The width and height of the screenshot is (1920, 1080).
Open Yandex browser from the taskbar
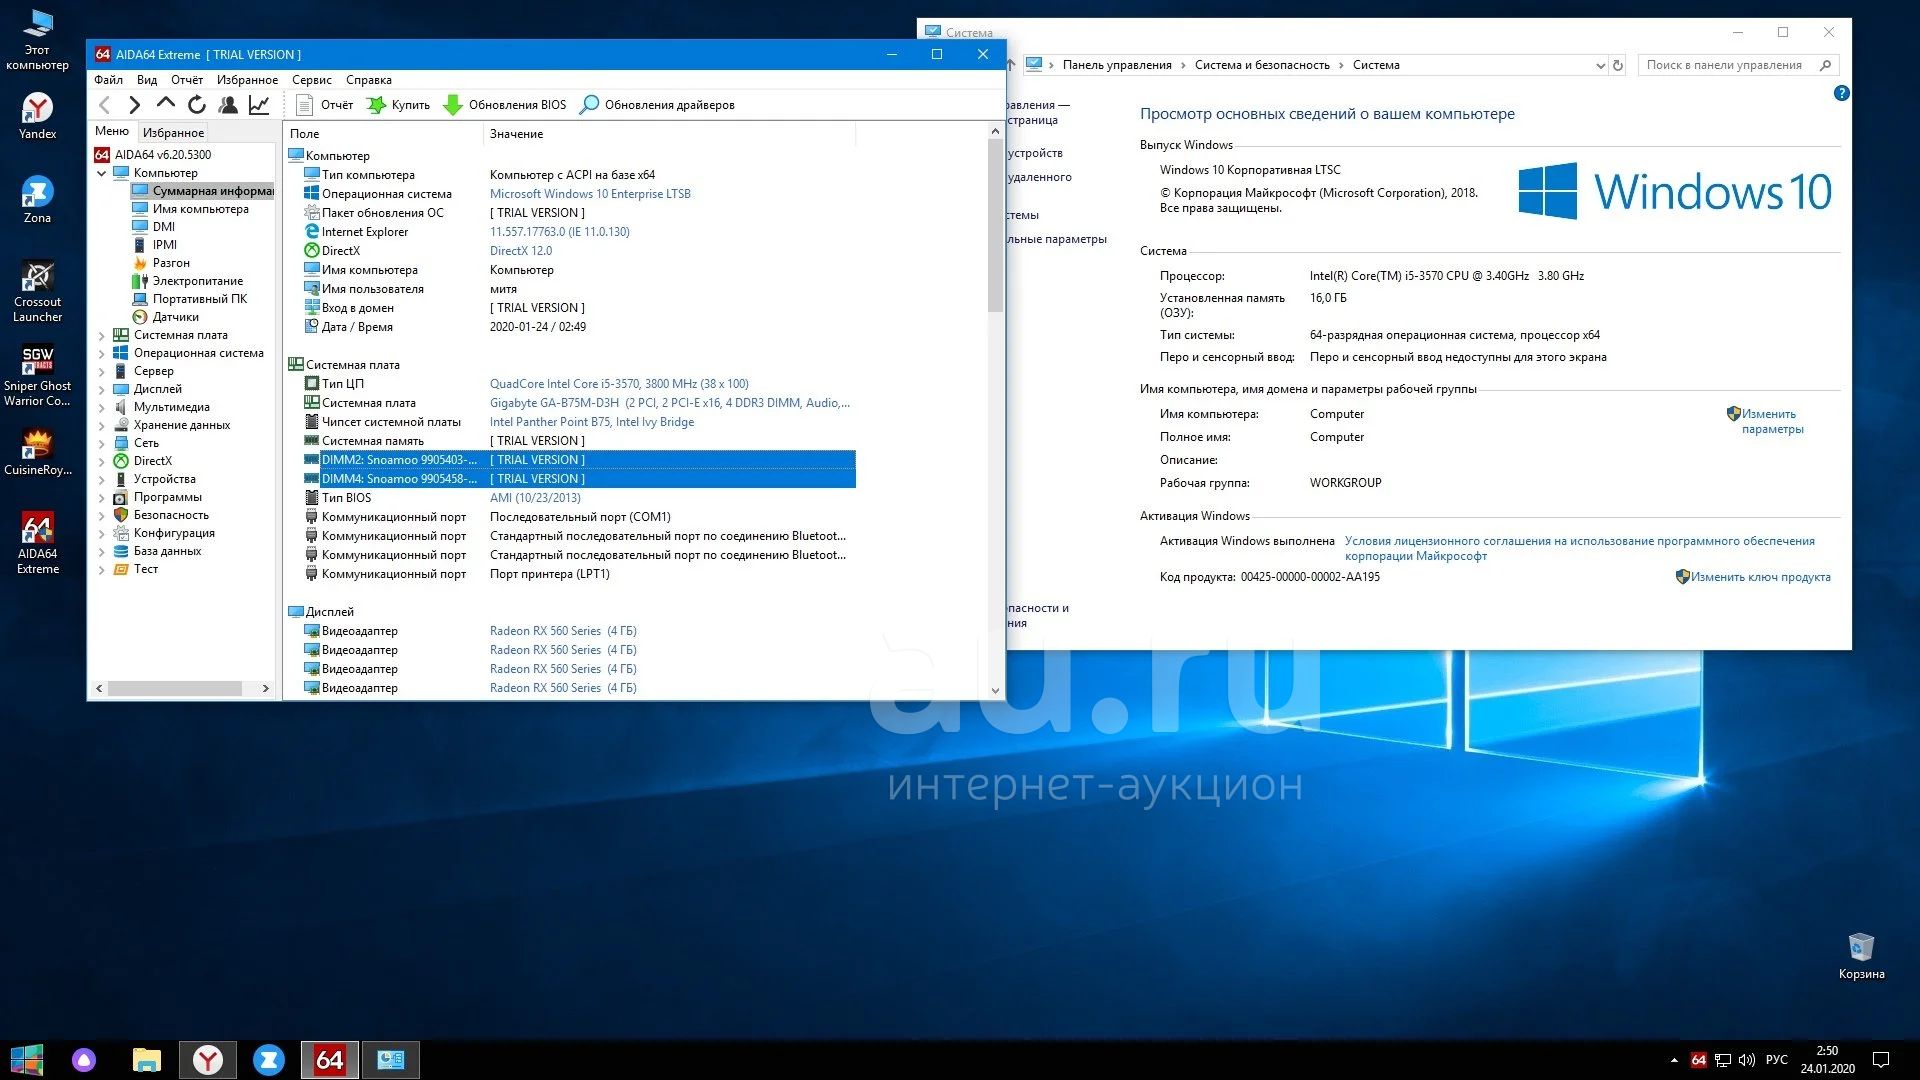(x=208, y=1060)
